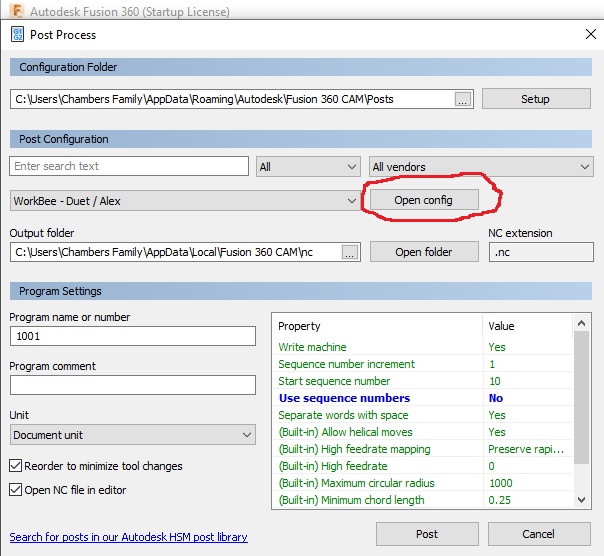Click the Open folder button

[423, 252]
